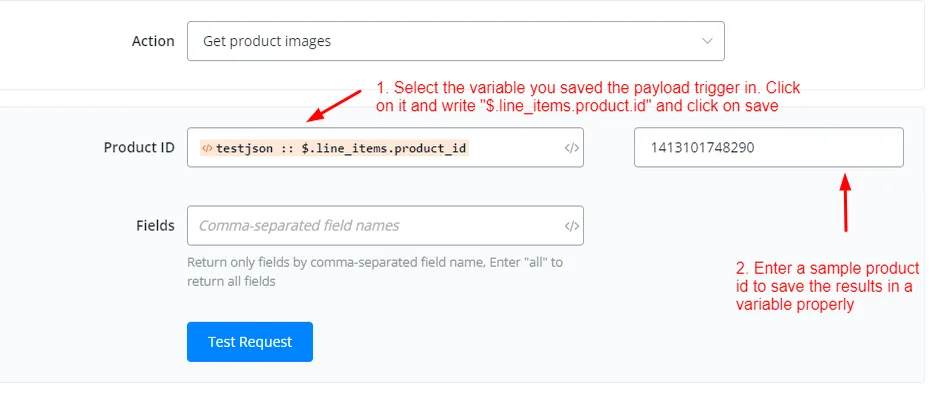Click the Get product images selected value

pos(267,41)
